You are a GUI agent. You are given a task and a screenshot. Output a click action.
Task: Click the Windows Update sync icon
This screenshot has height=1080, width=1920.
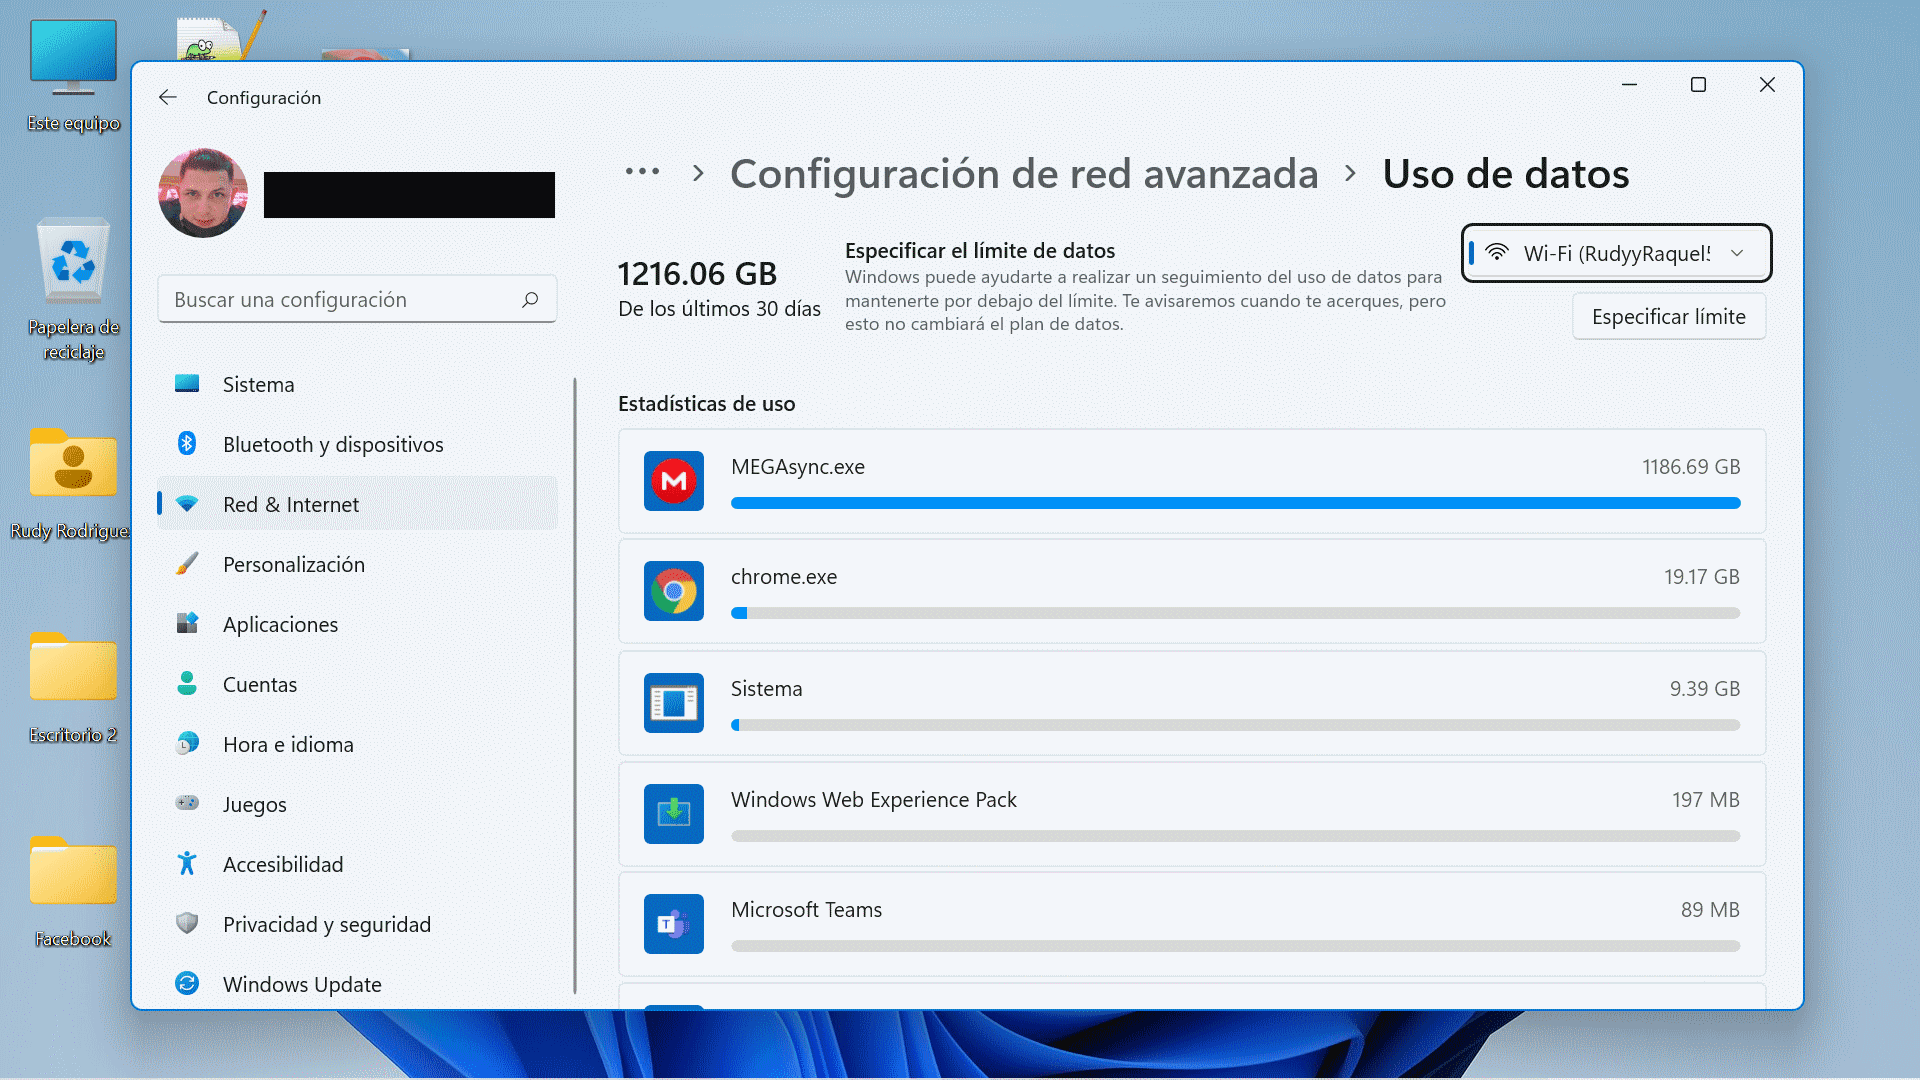pyautogui.click(x=187, y=983)
